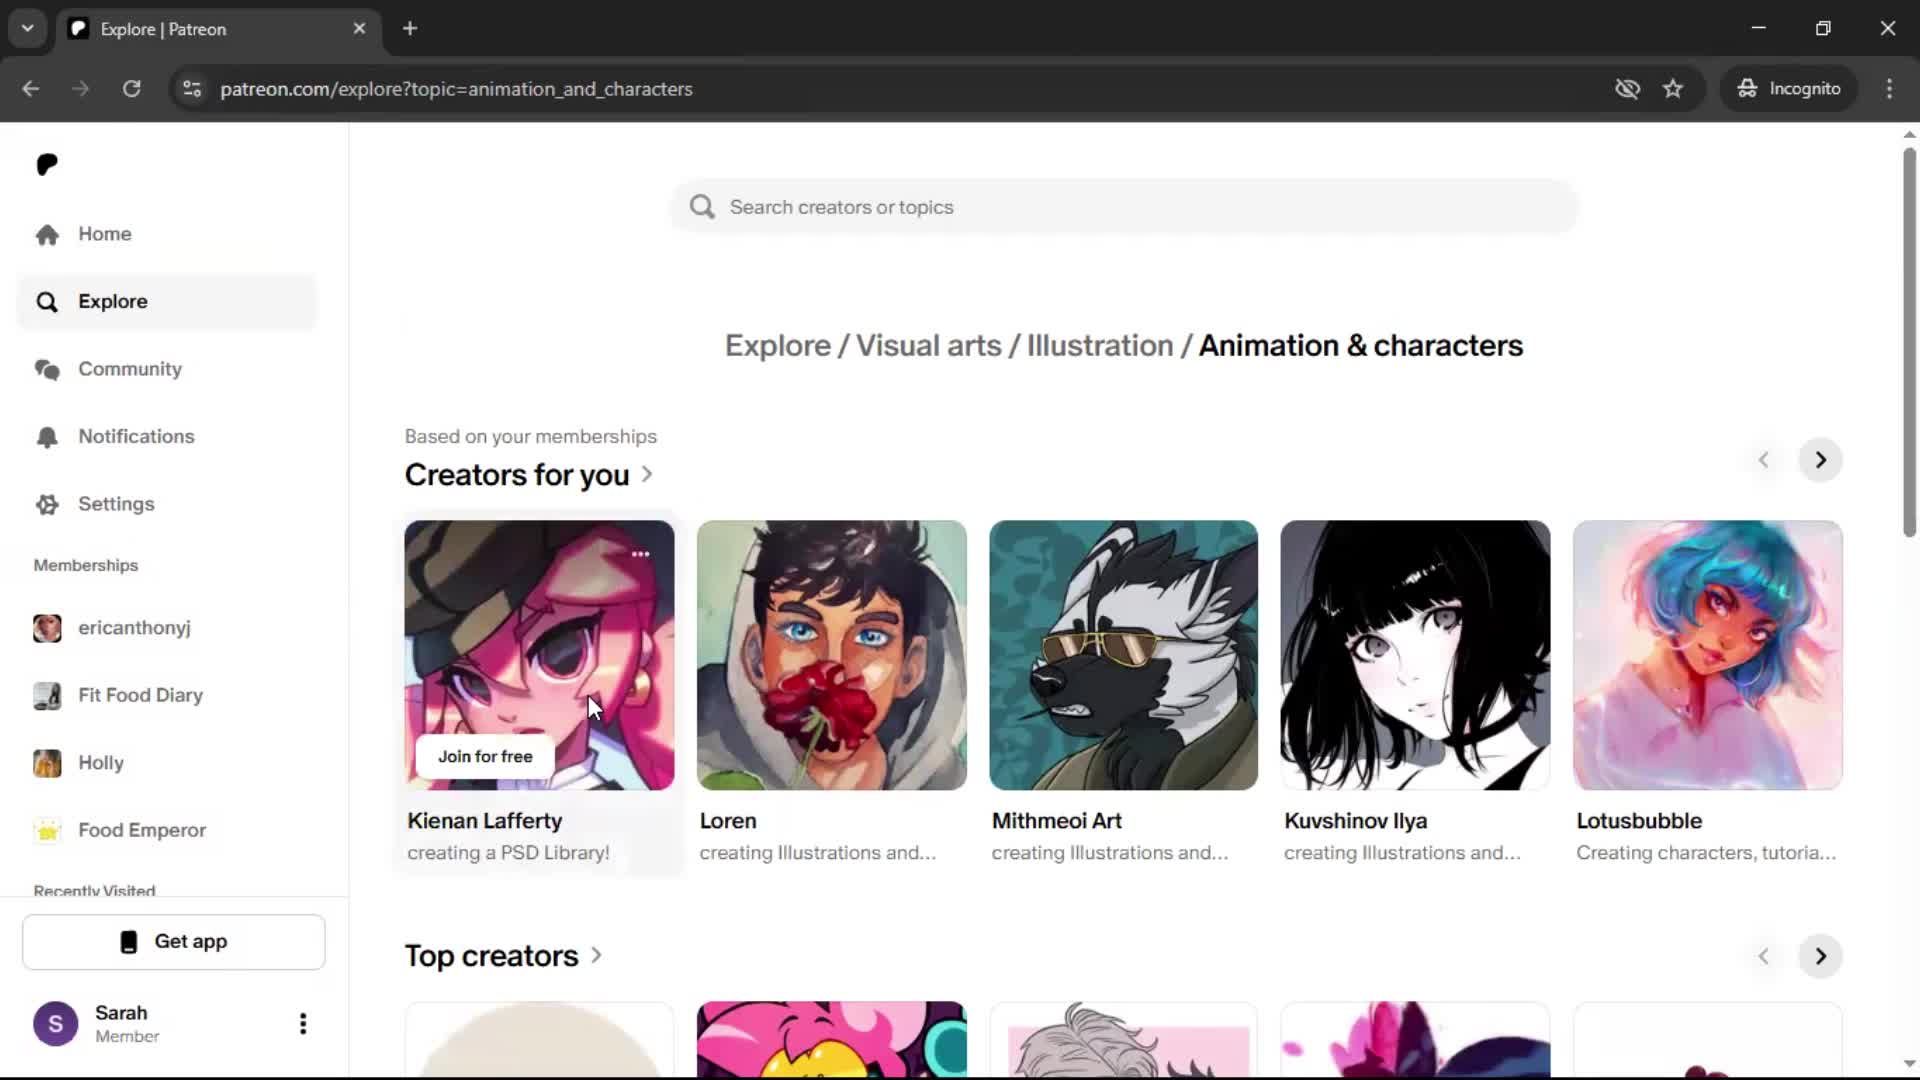Click the Home house icon
This screenshot has height=1080, width=1920.
pos(47,234)
